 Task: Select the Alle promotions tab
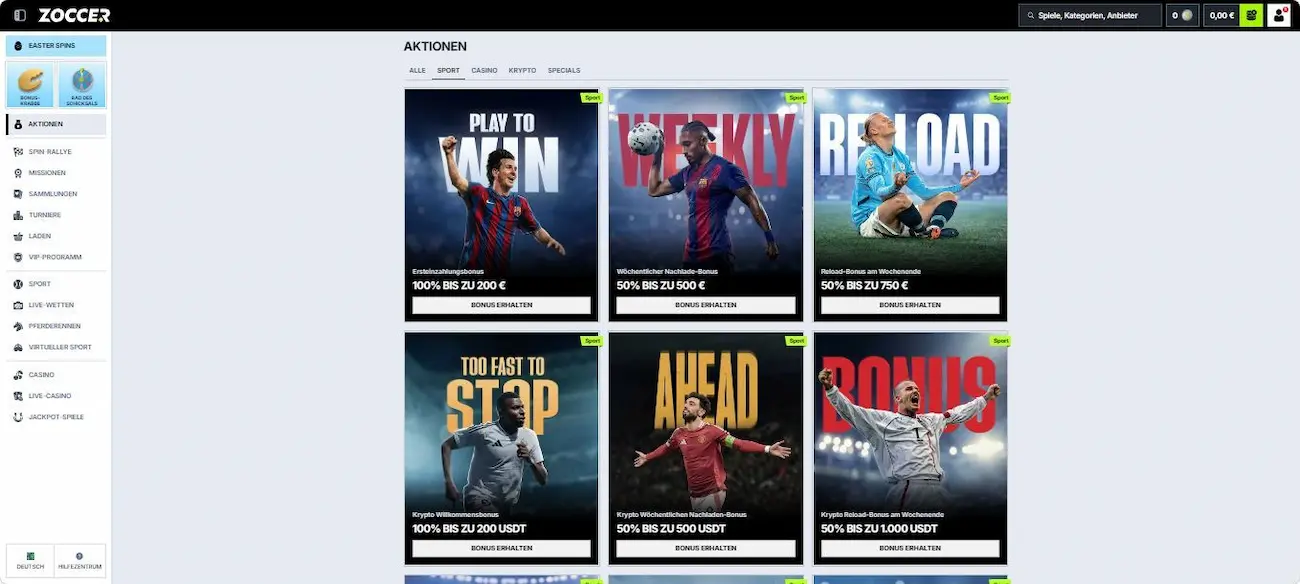click(x=417, y=71)
